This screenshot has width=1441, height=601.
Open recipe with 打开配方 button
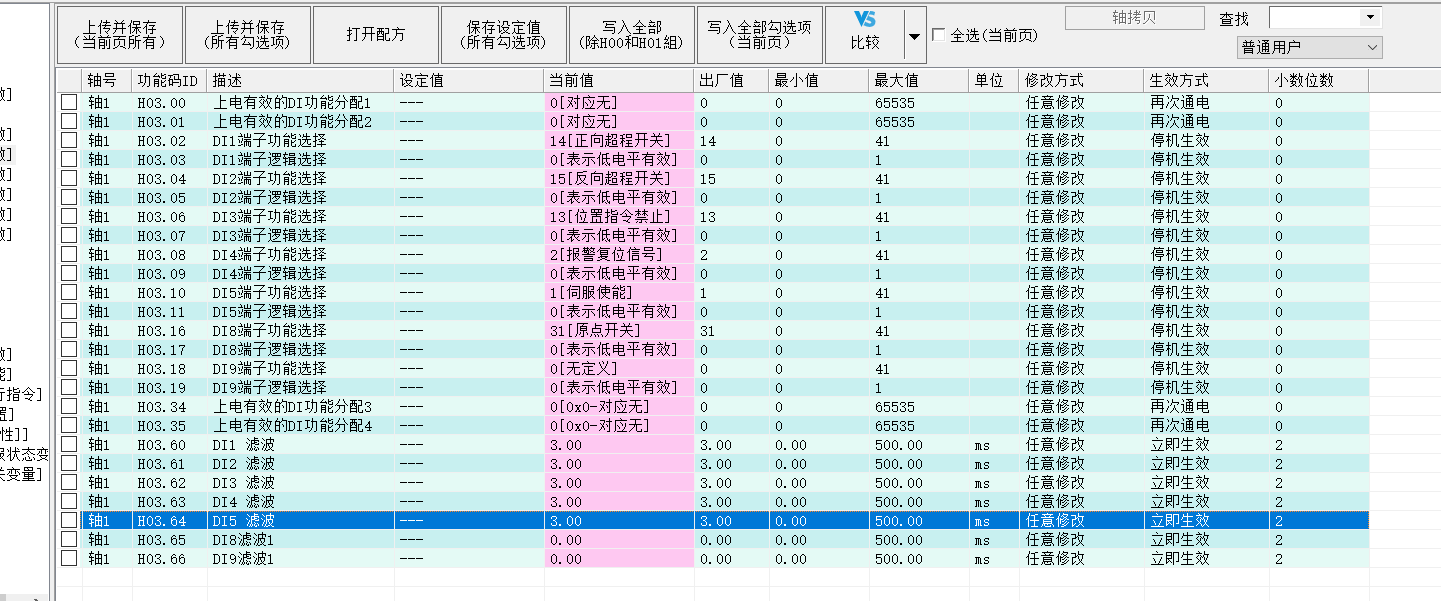376,35
